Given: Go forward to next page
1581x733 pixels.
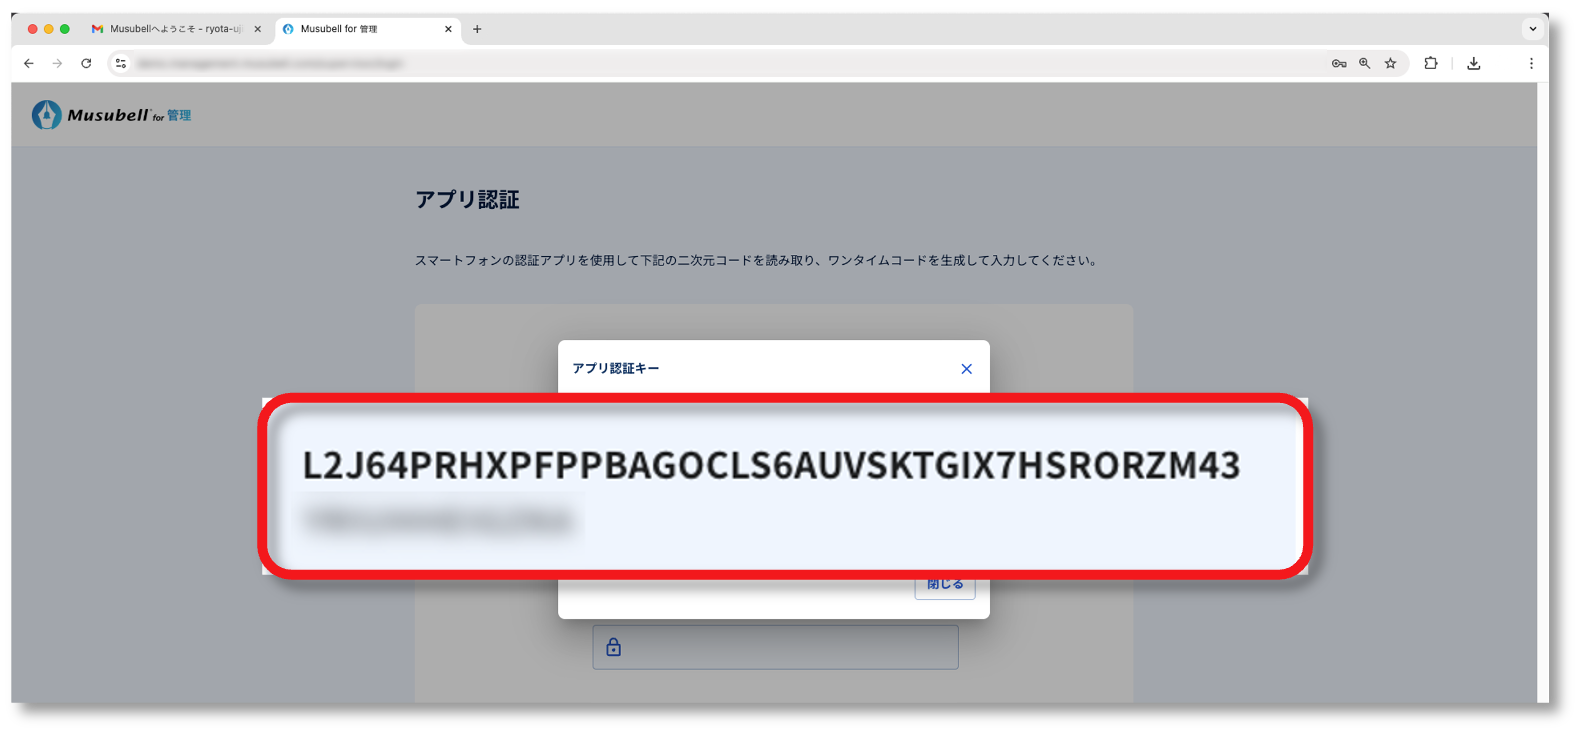Looking at the screenshot, I should point(58,63).
